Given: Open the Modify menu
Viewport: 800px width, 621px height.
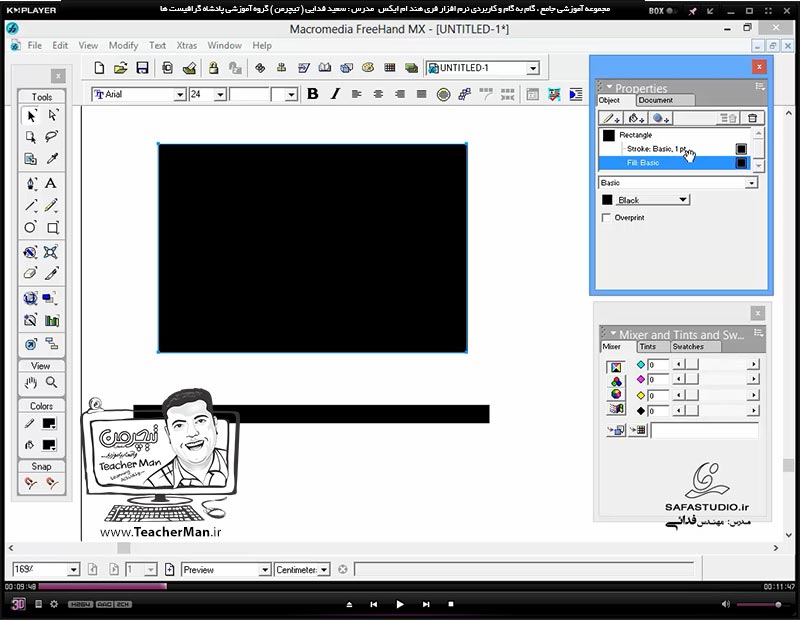Looking at the screenshot, I should tap(123, 45).
